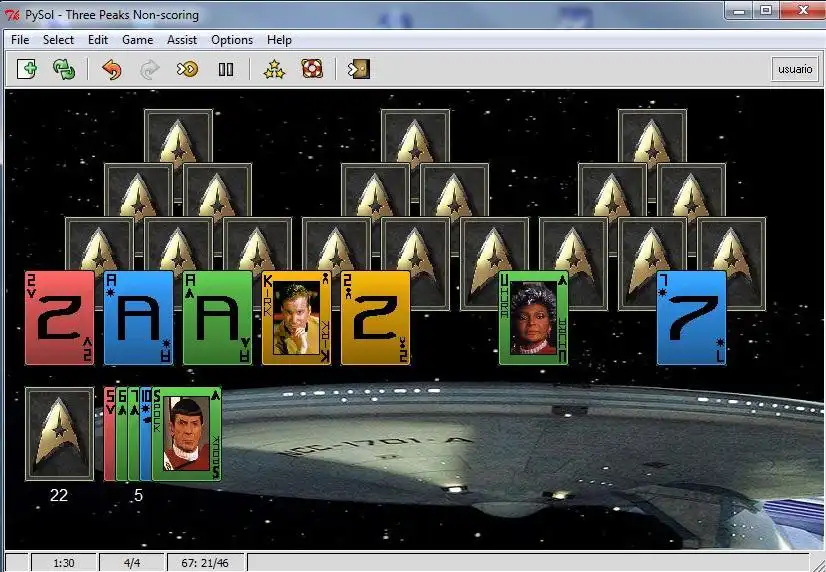Open the Assist menu
Image resolution: width=826 pixels, height=572 pixels.
182,40
